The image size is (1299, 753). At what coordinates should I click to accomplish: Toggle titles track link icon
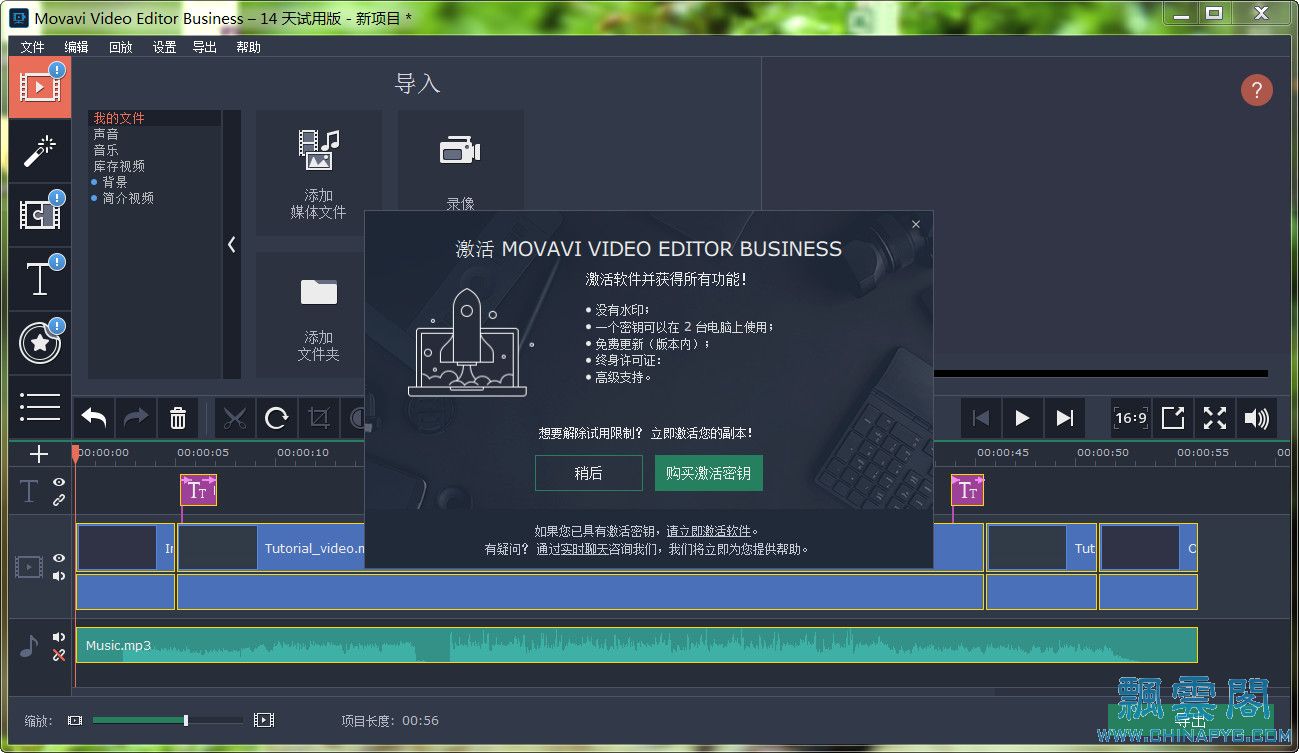[59, 500]
